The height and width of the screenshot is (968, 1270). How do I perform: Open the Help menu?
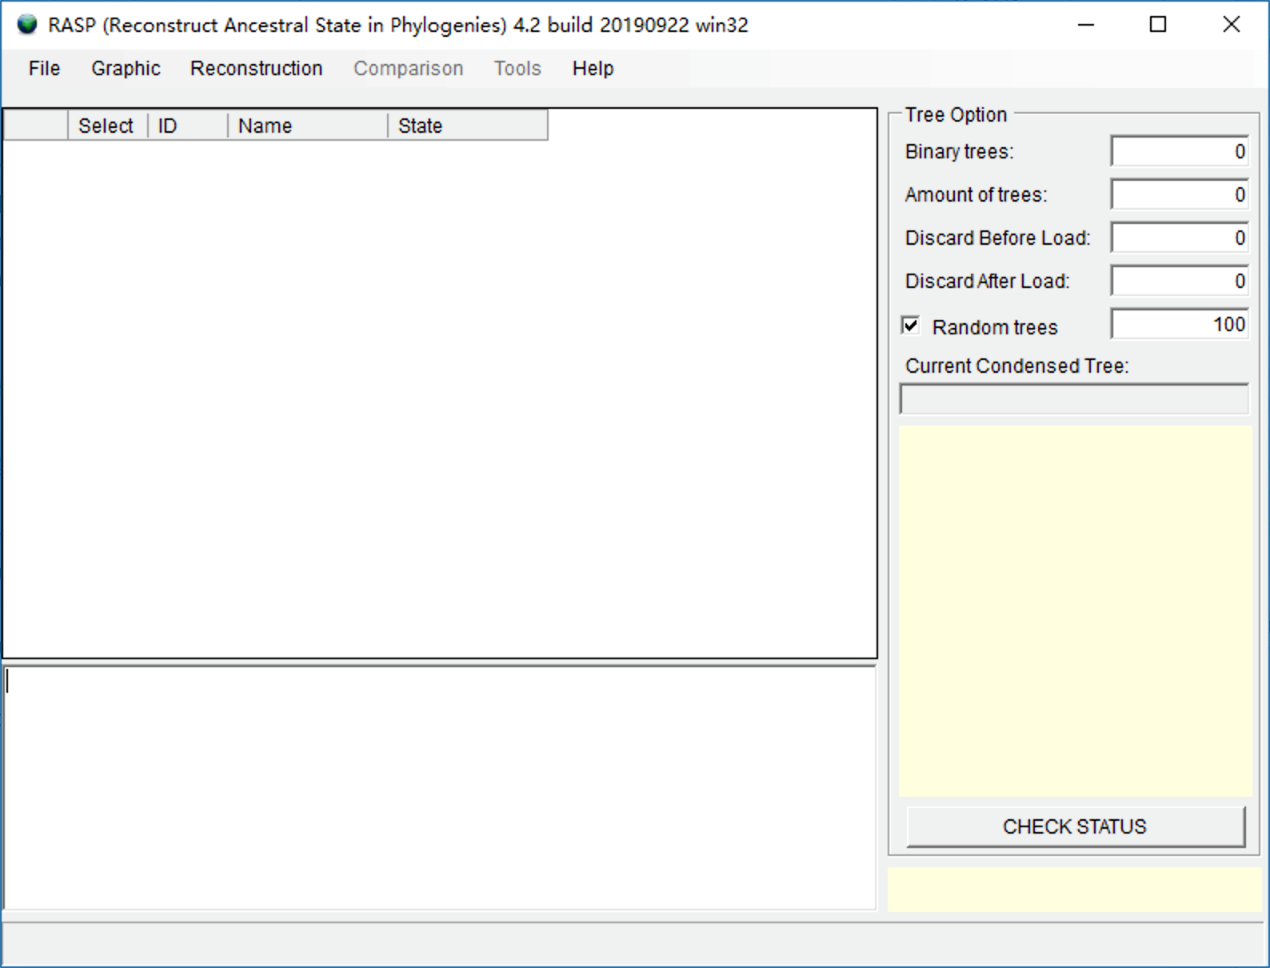(x=593, y=68)
